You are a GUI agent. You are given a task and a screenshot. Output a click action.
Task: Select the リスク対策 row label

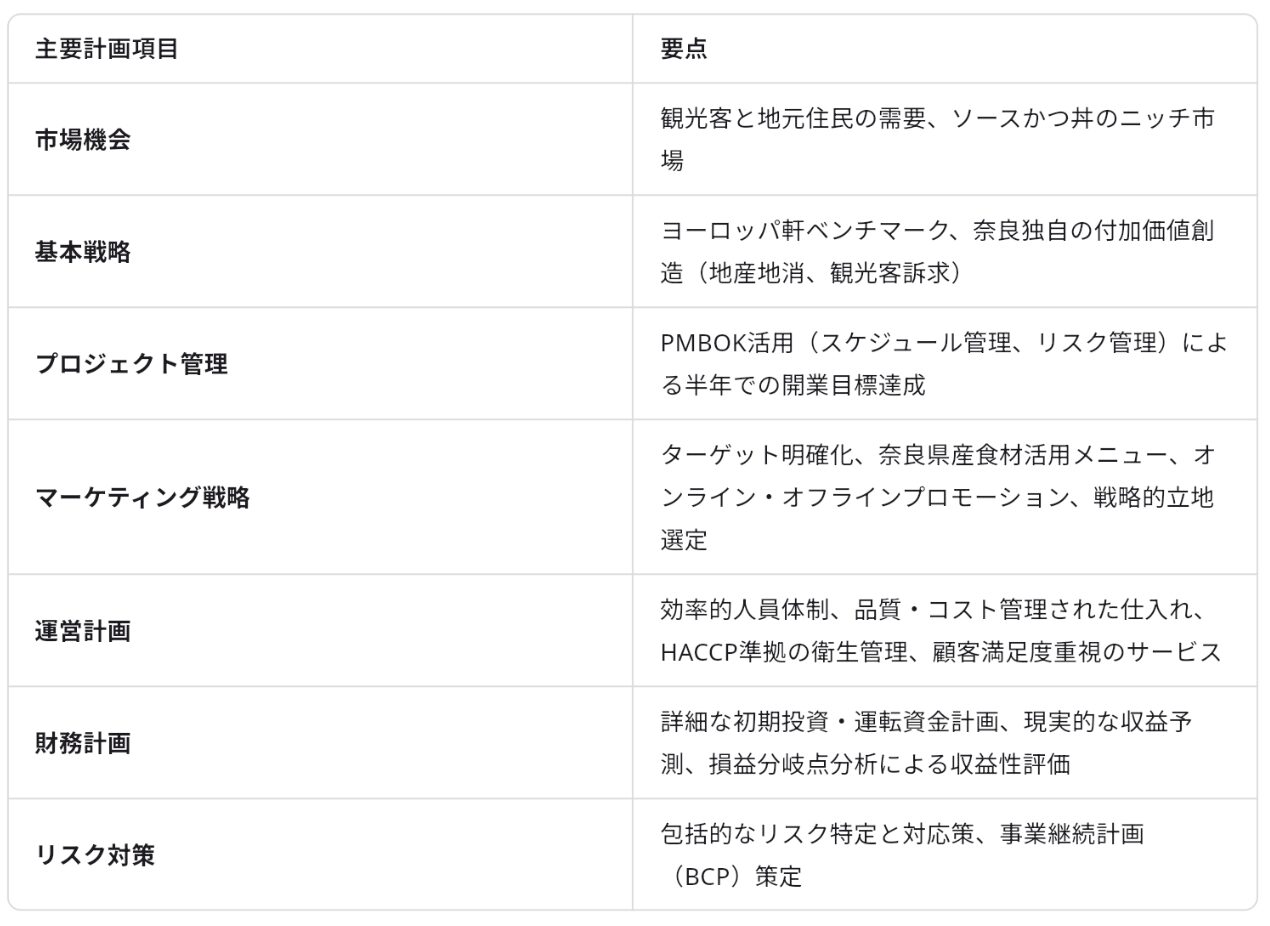pos(95,855)
